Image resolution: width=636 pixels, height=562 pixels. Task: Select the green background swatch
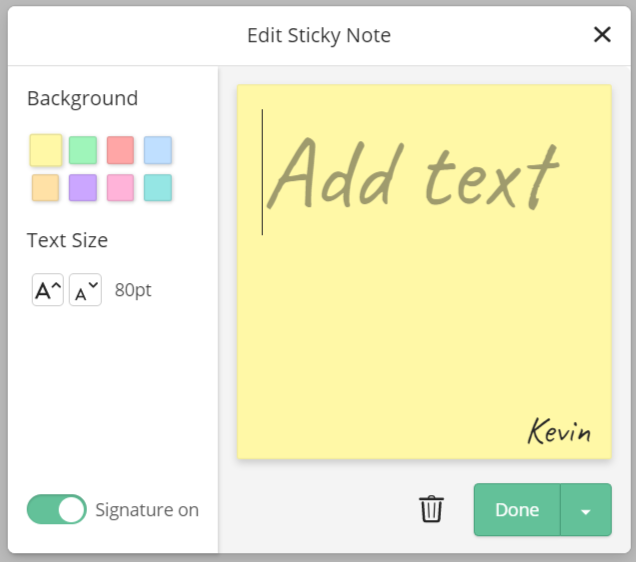(83, 150)
